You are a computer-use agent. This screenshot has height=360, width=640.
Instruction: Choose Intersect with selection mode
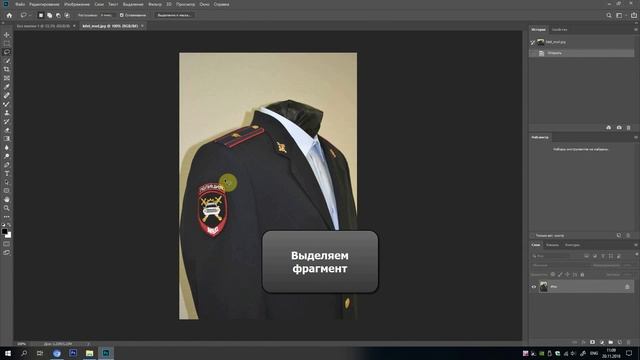[x=67, y=16]
